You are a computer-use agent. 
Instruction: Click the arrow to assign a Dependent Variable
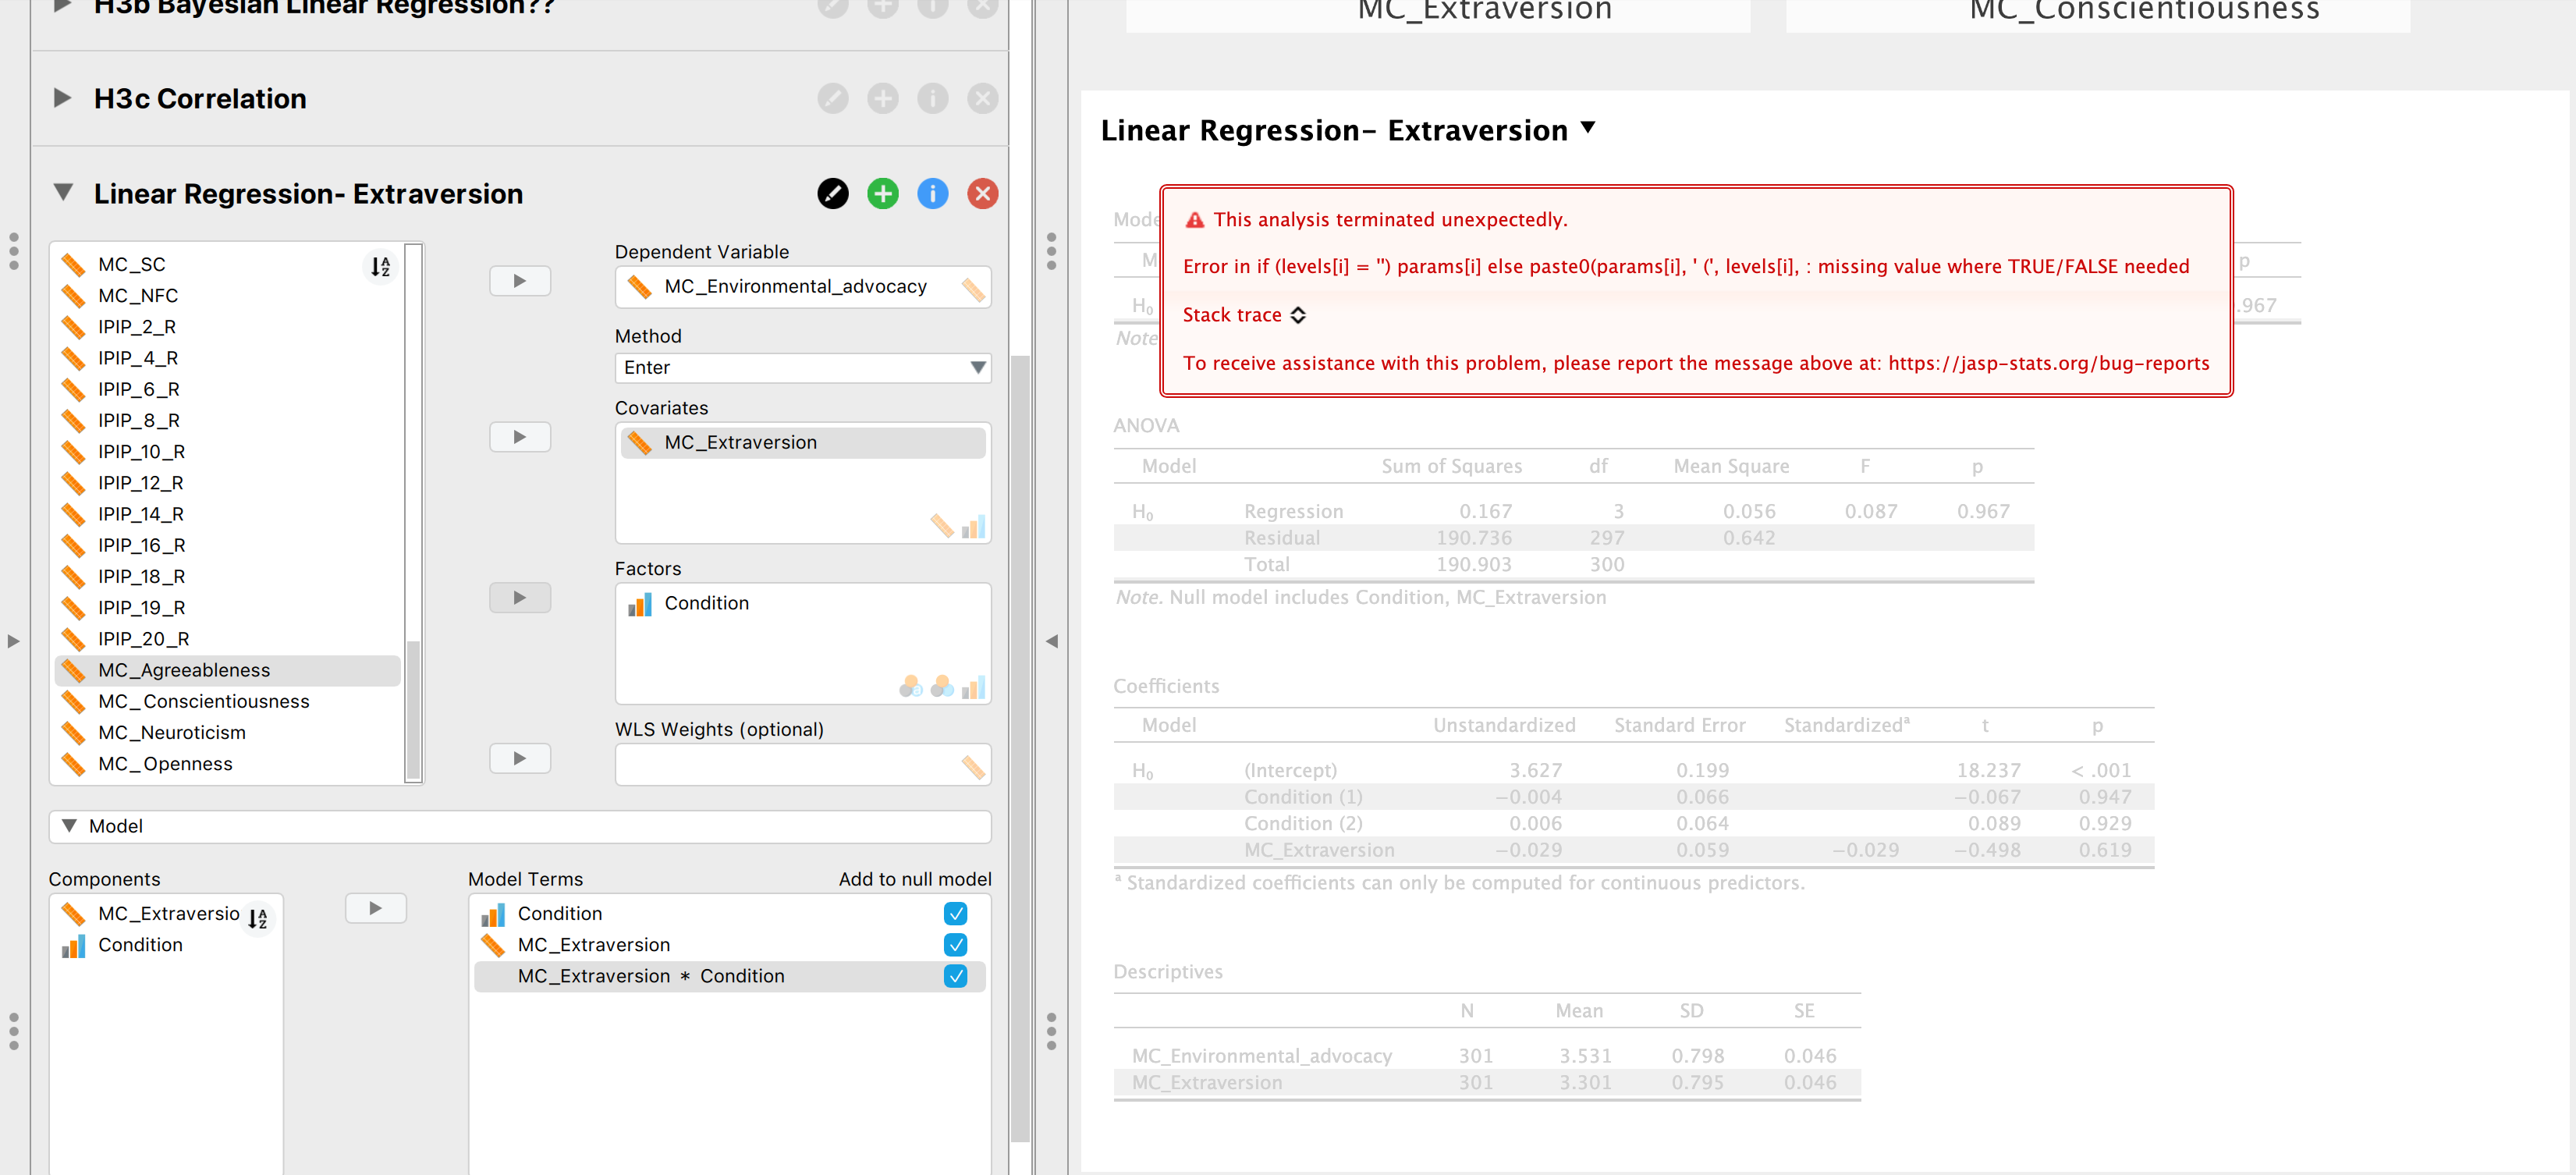(x=519, y=281)
